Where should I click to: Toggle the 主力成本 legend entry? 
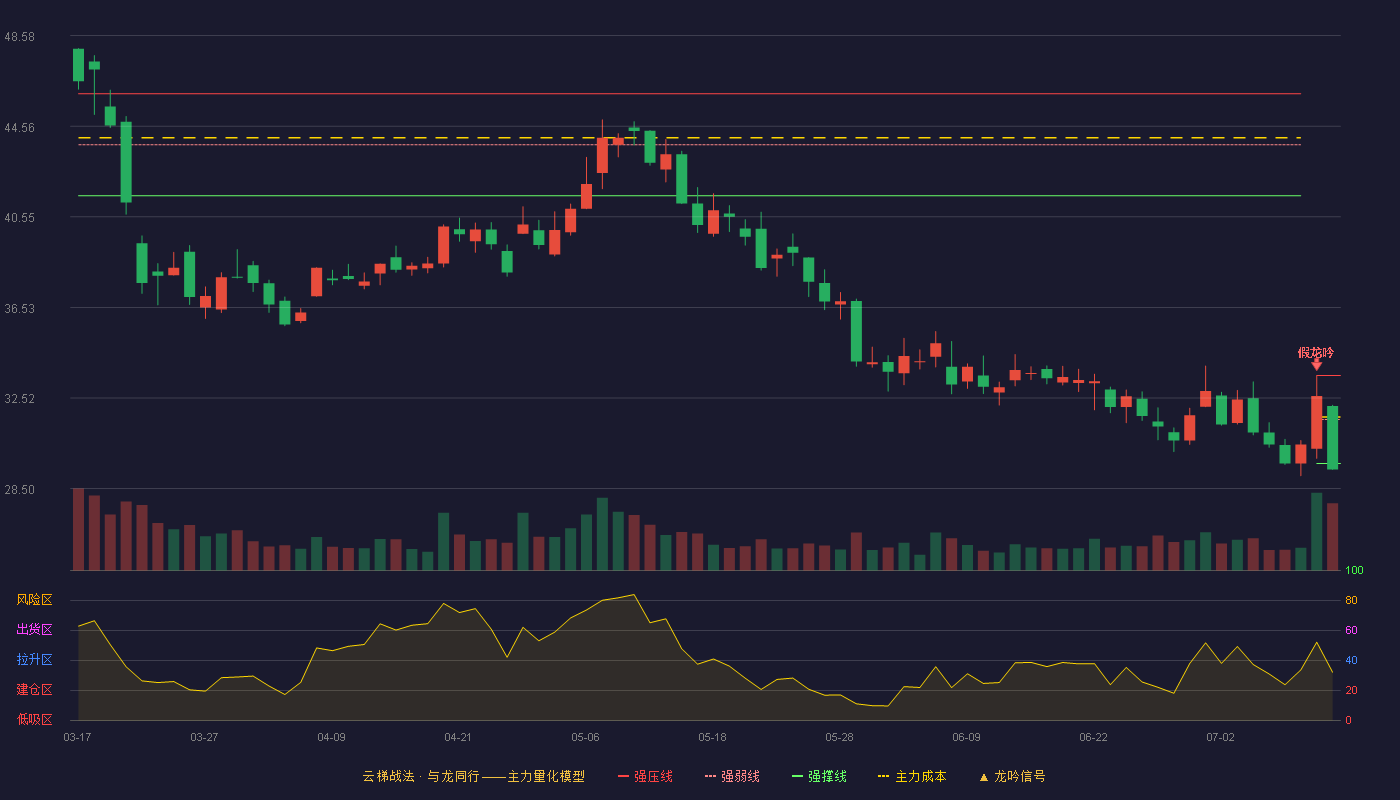pos(911,776)
